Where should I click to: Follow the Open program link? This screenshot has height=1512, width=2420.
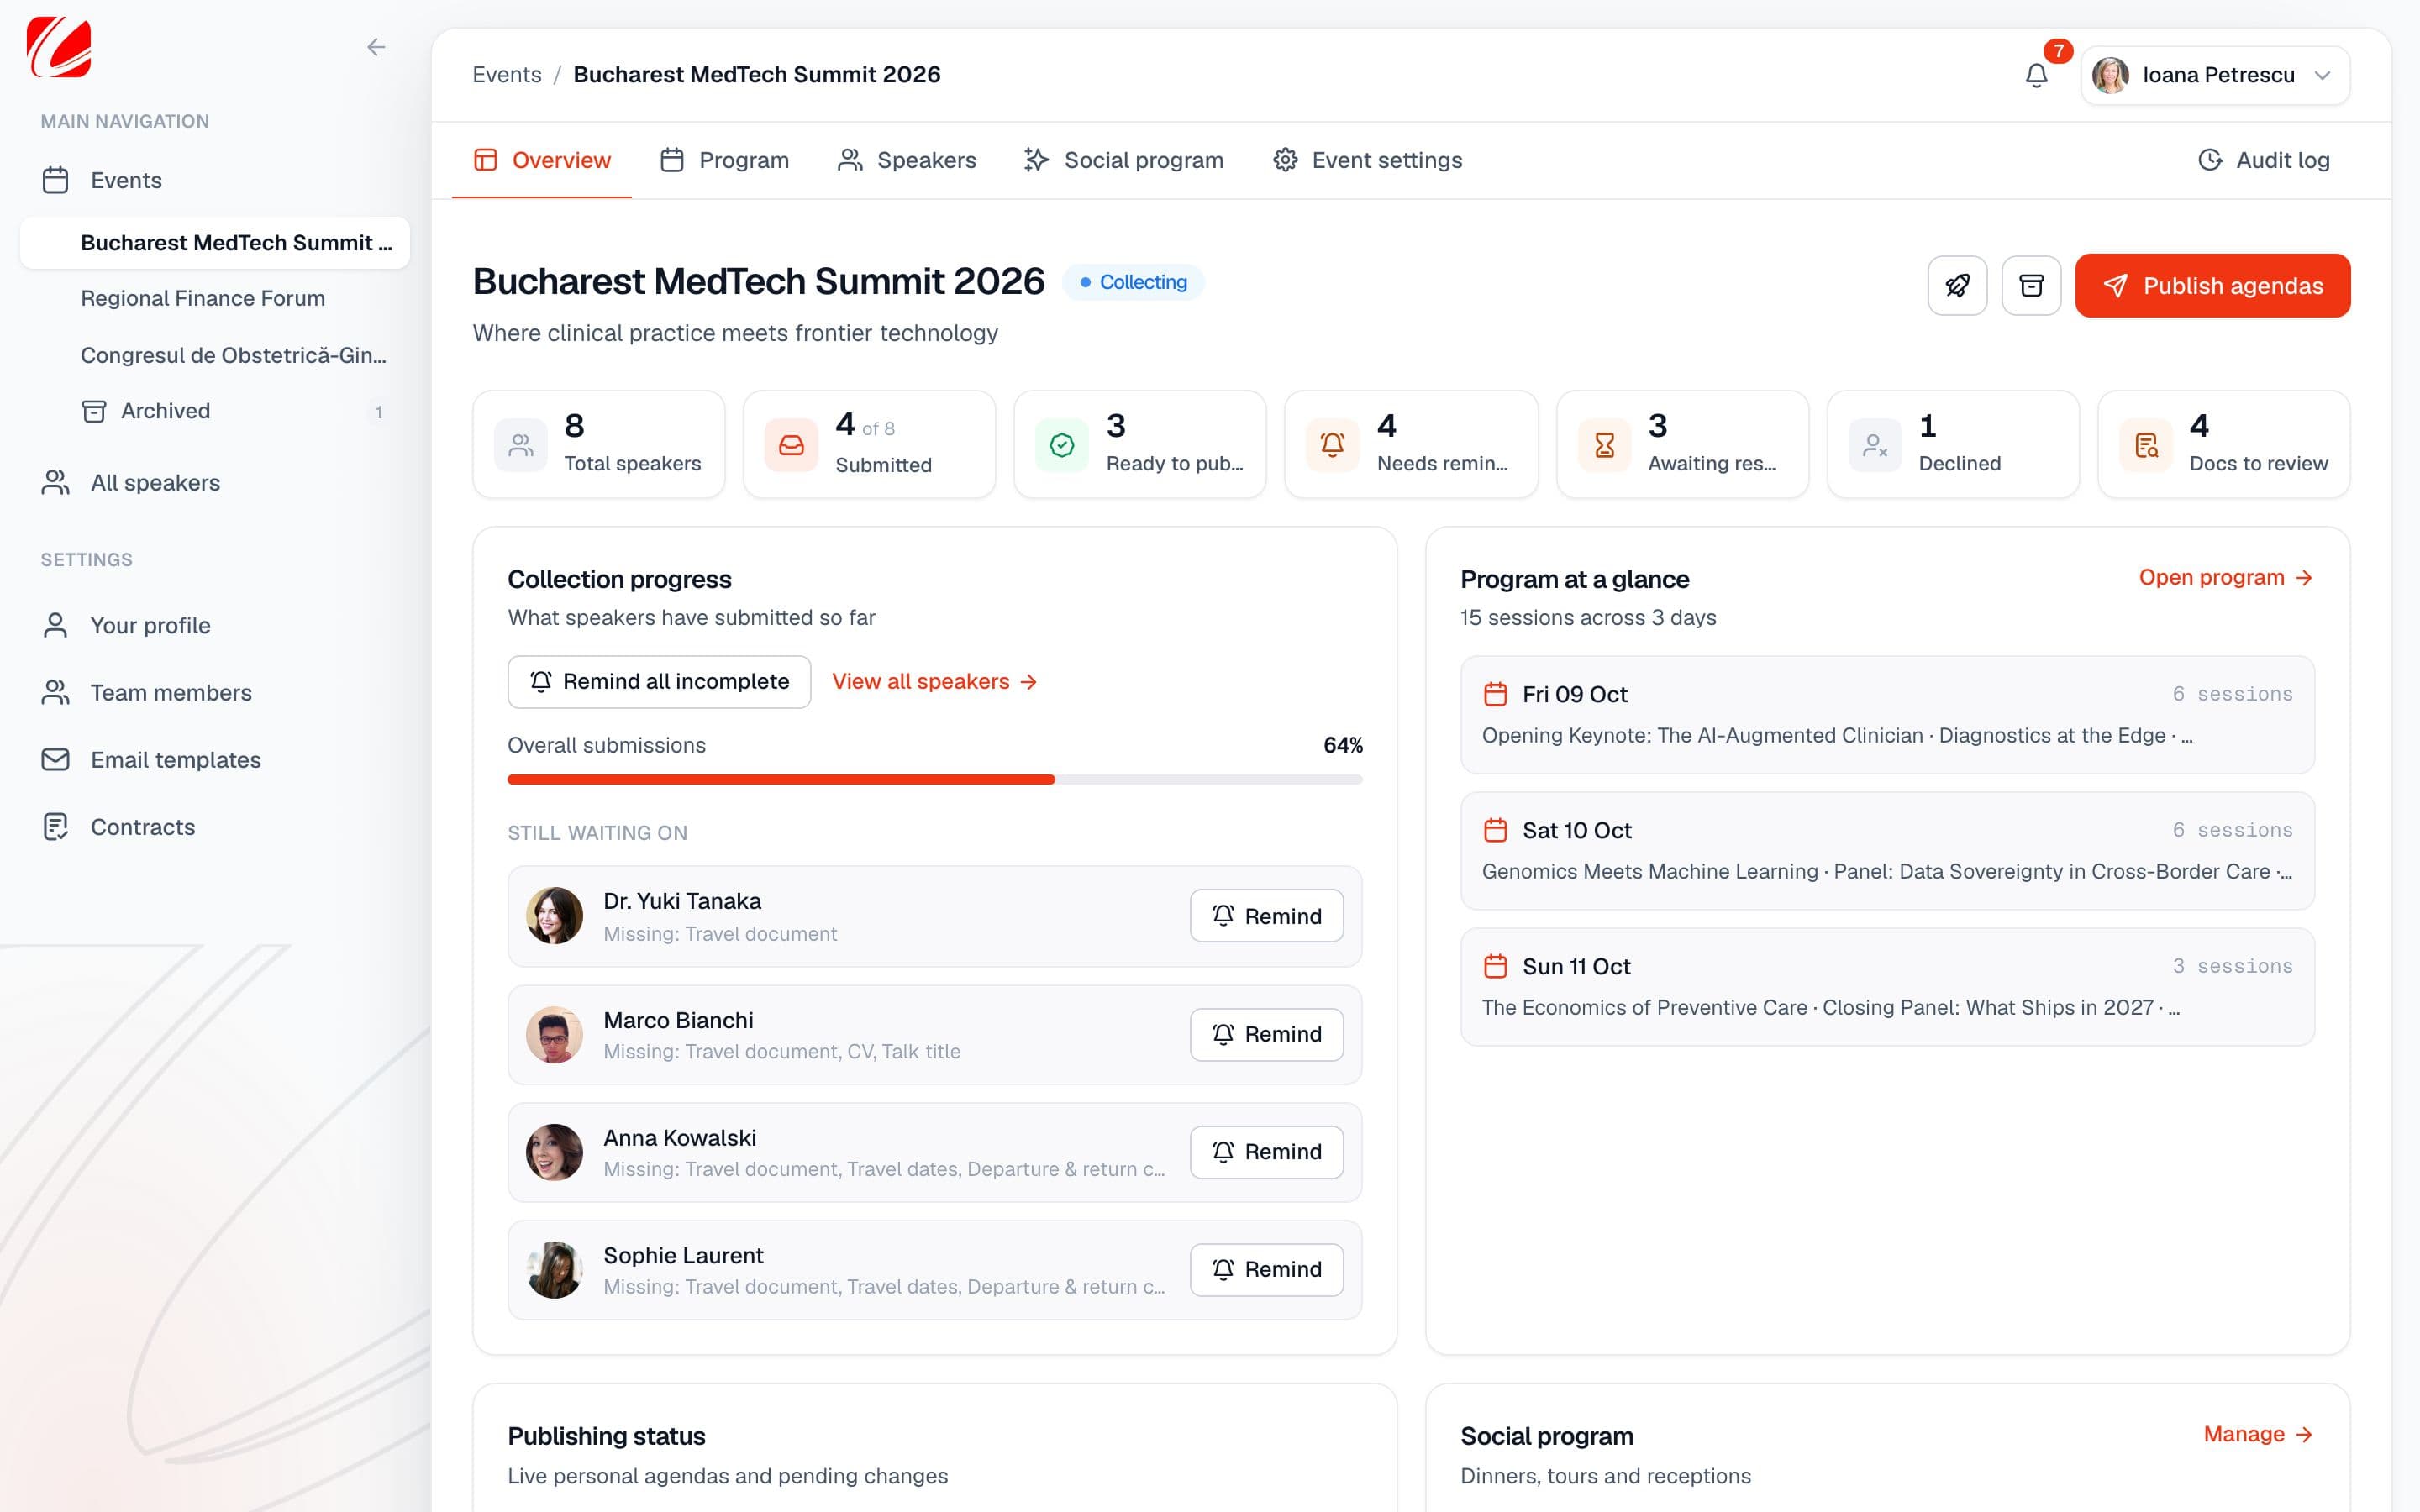(2226, 578)
